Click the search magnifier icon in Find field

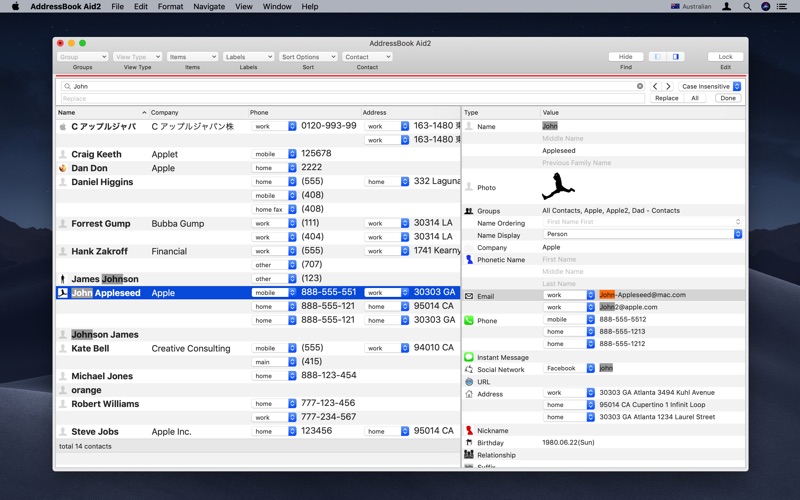[x=67, y=86]
